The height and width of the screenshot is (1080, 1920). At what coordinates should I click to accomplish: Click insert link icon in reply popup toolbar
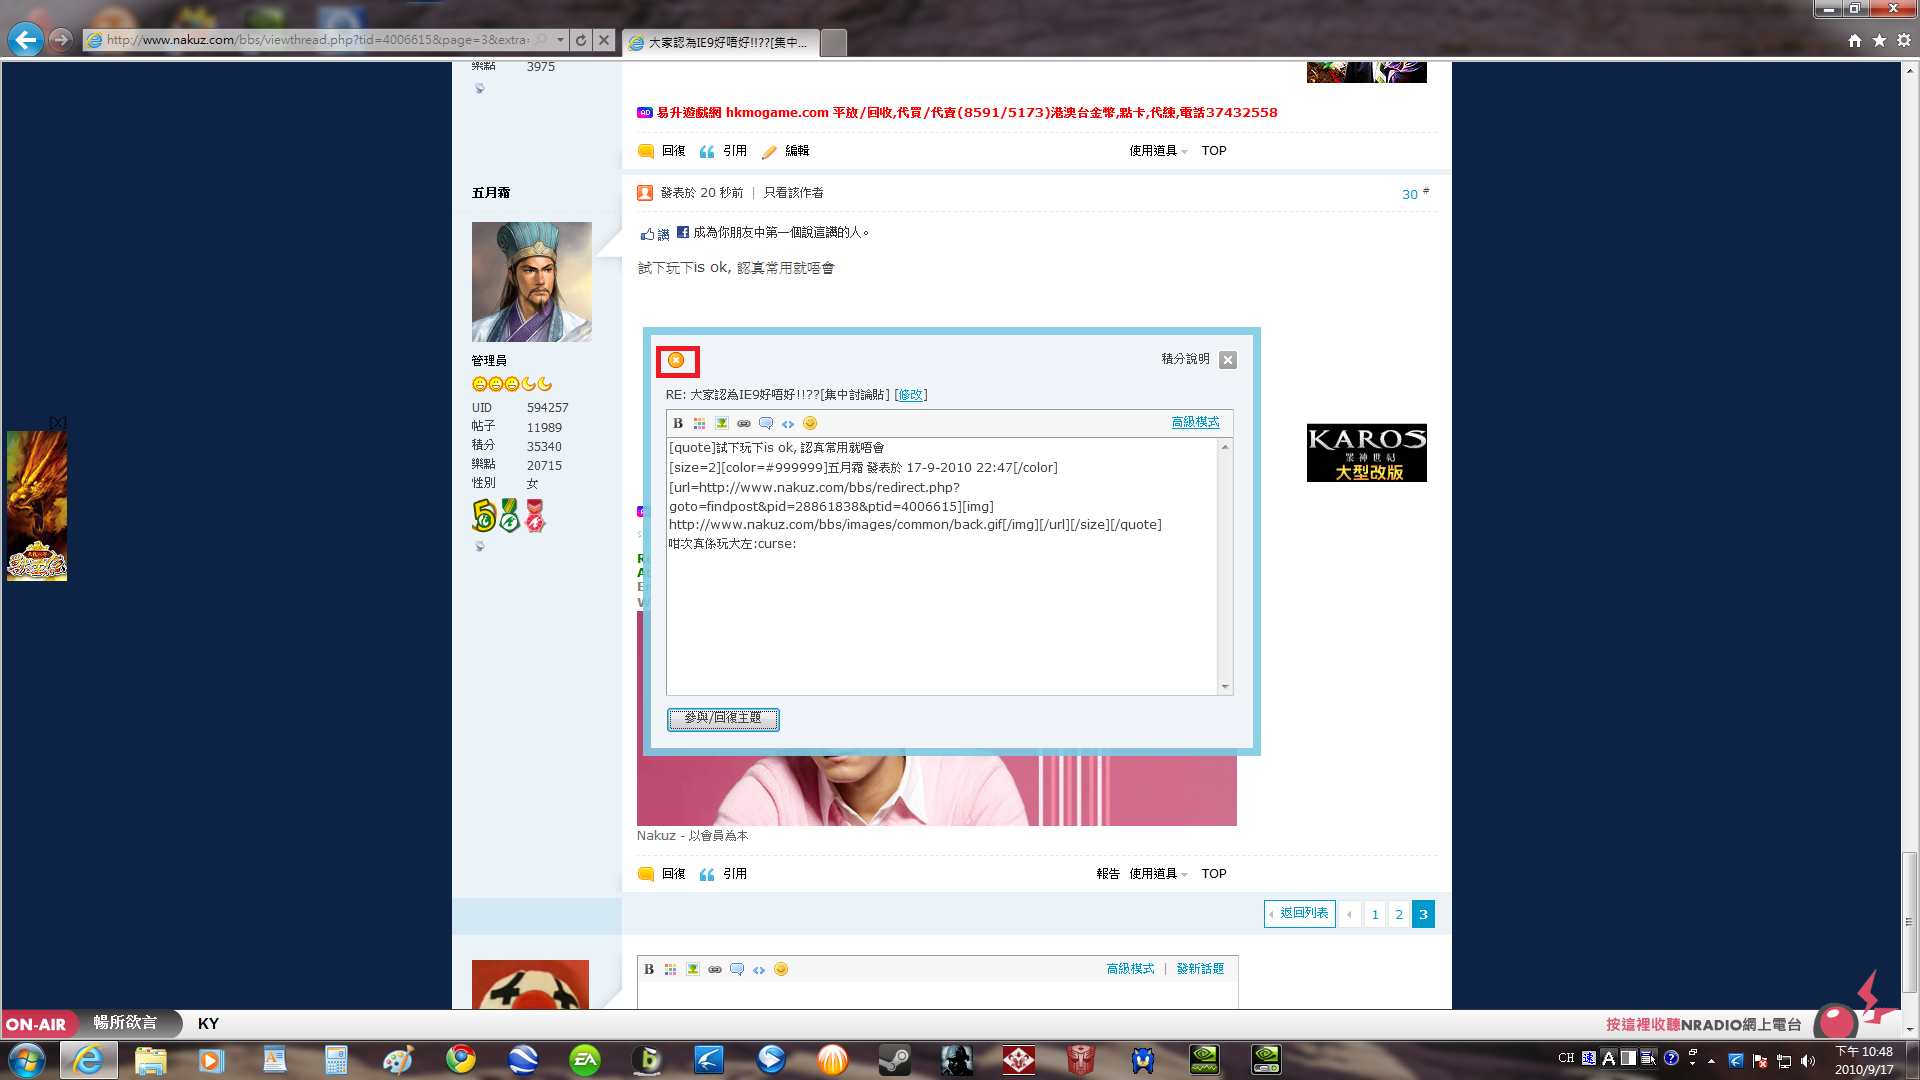pos(743,423)
